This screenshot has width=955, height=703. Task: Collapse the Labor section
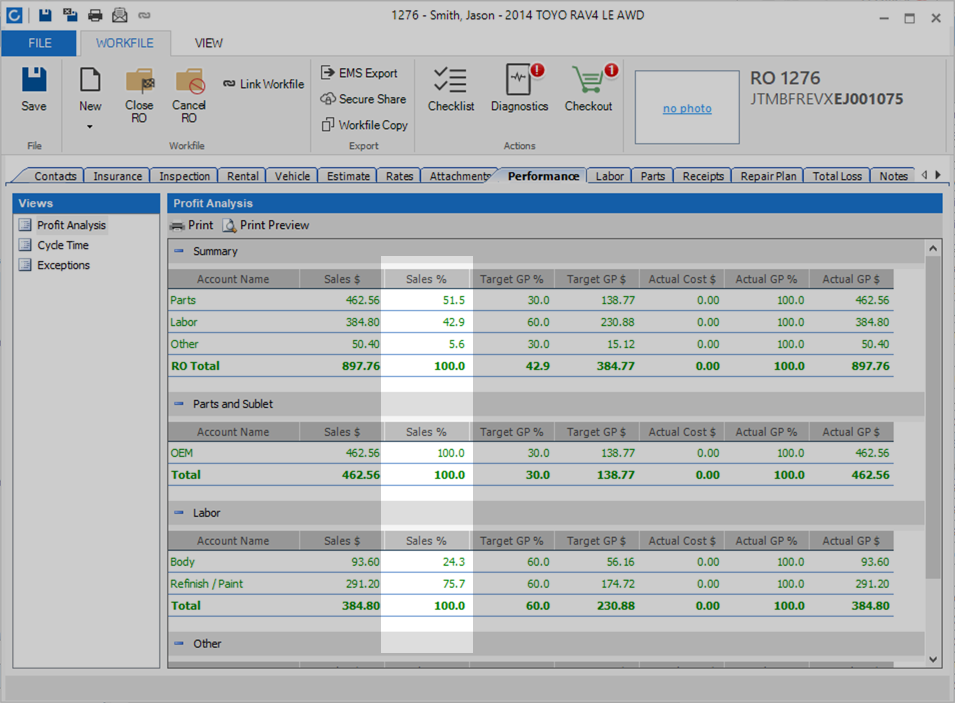point(179,513)
